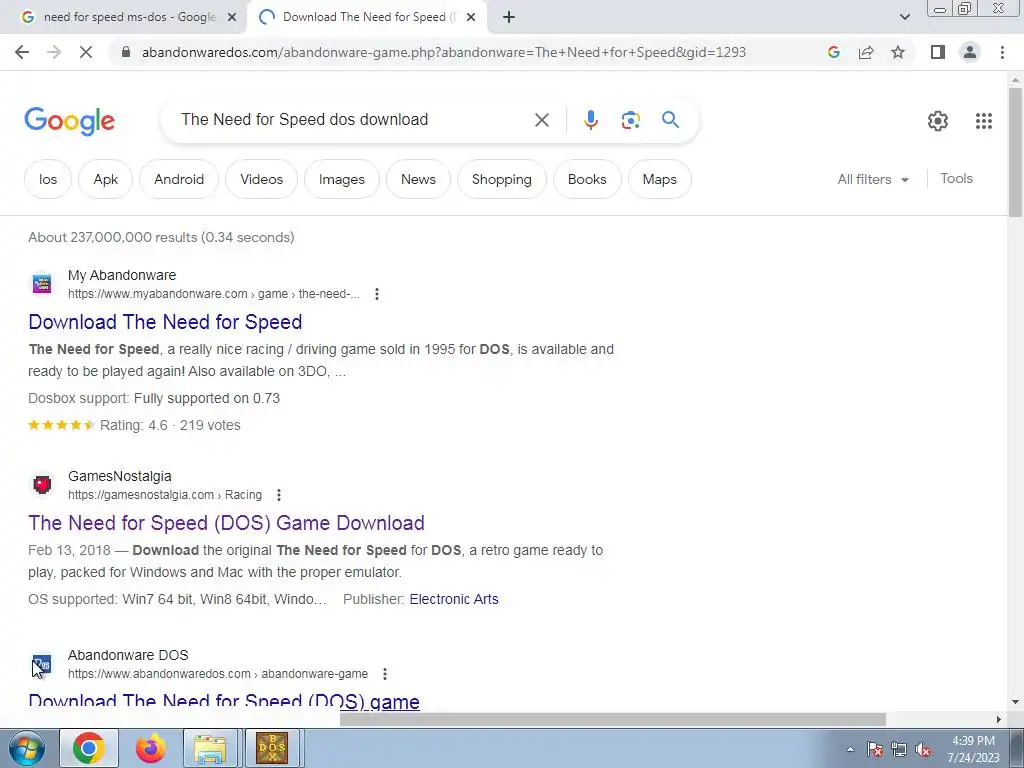1024x768 pixels.
Task: Open the Windows Start menu
Action: (x=27, y=748)
